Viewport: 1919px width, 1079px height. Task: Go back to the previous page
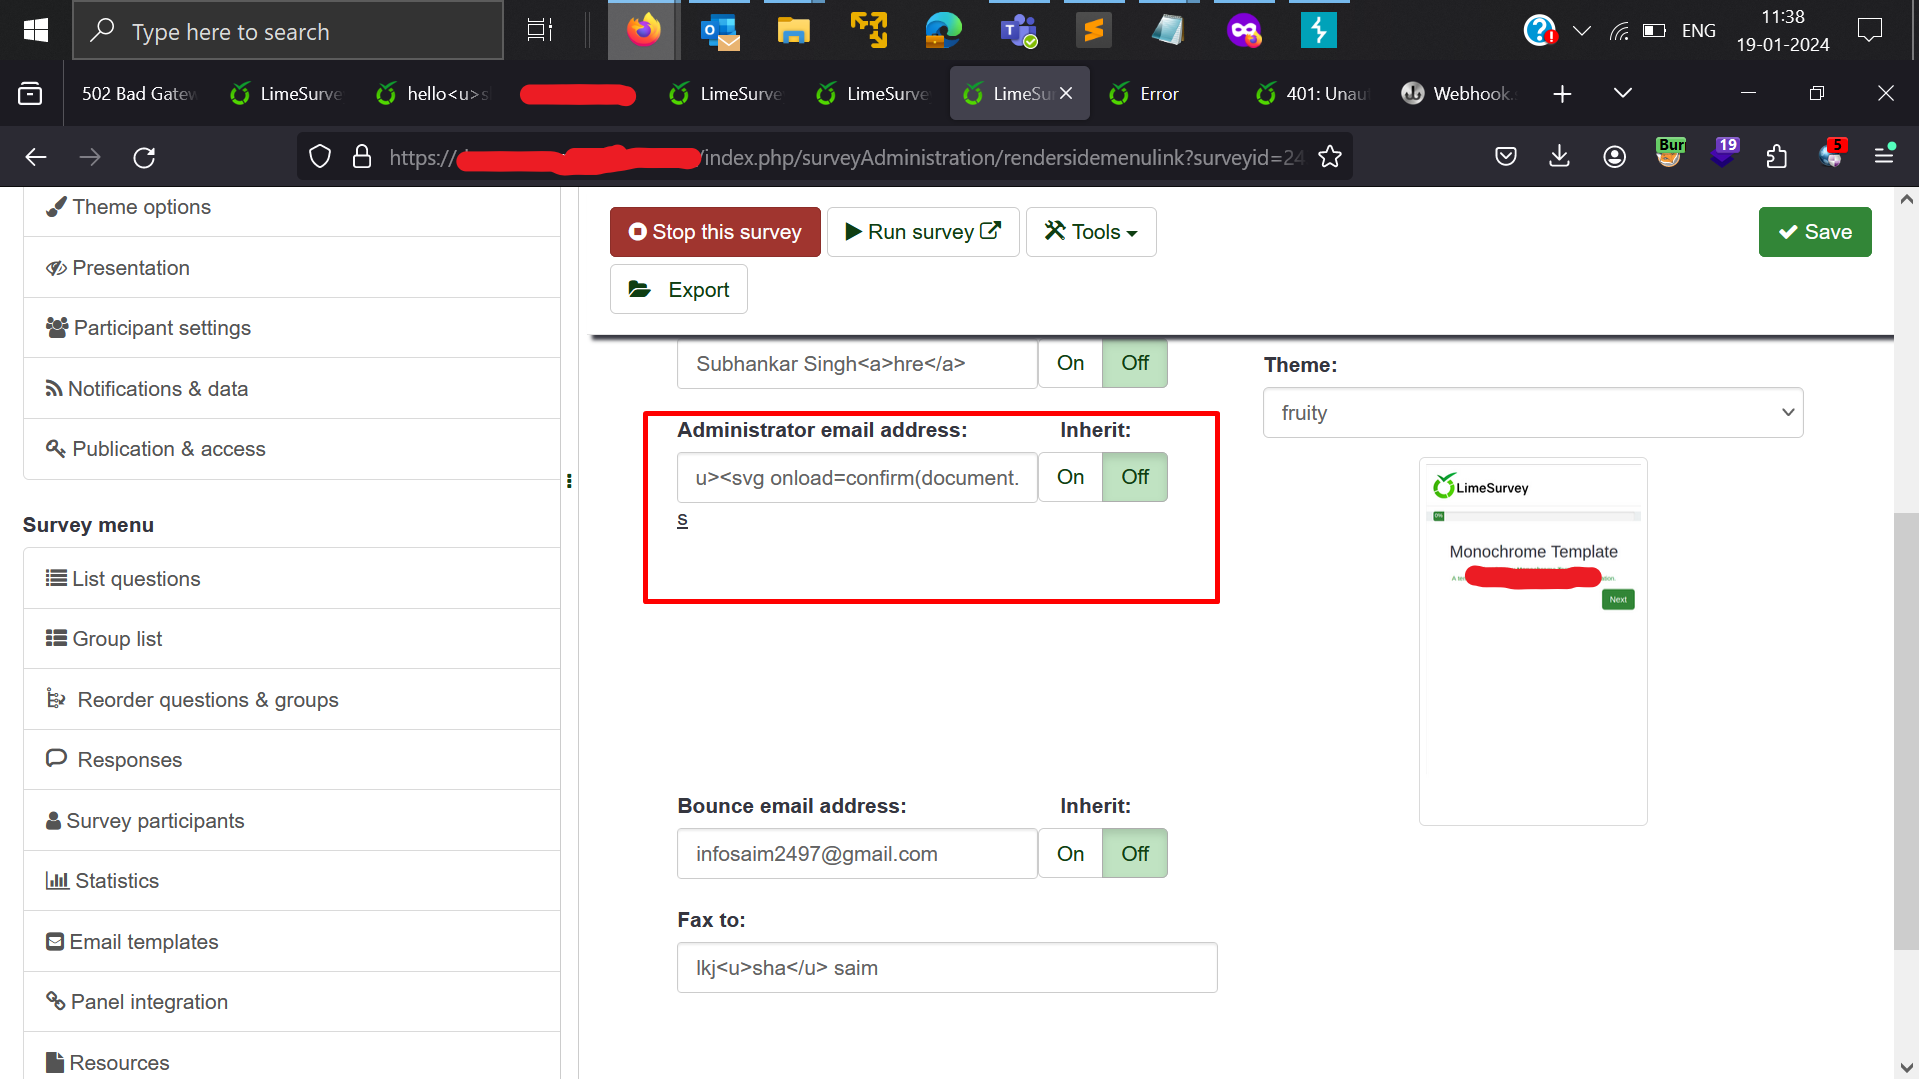[36, 157]
